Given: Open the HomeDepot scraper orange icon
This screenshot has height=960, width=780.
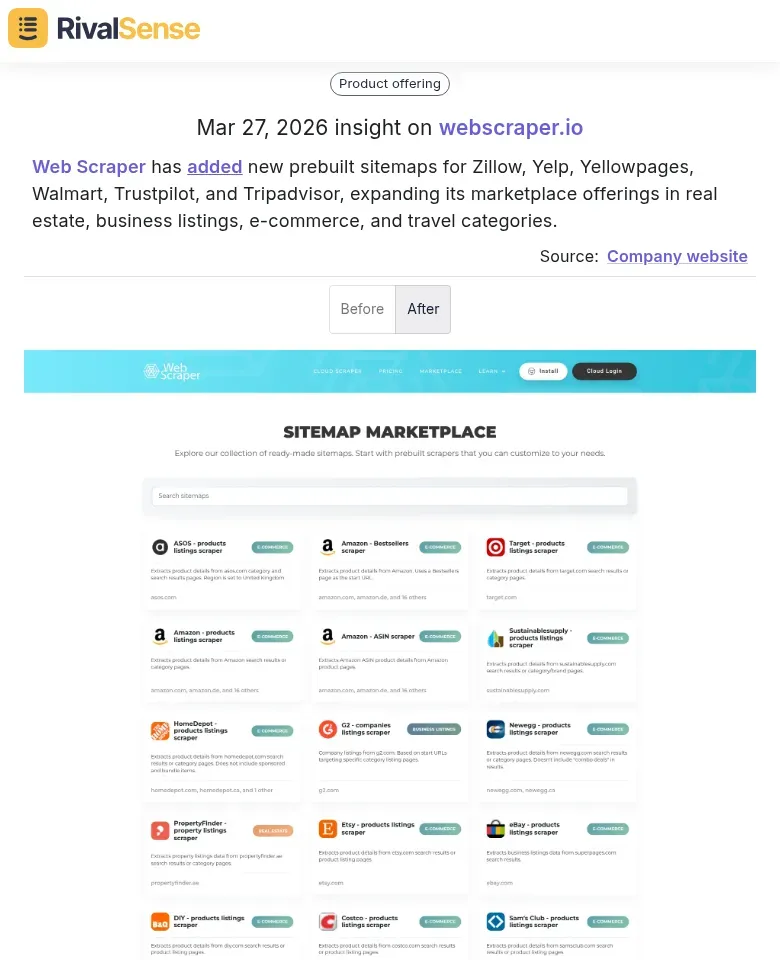Looking at the screenshot, I should [161, 730].
